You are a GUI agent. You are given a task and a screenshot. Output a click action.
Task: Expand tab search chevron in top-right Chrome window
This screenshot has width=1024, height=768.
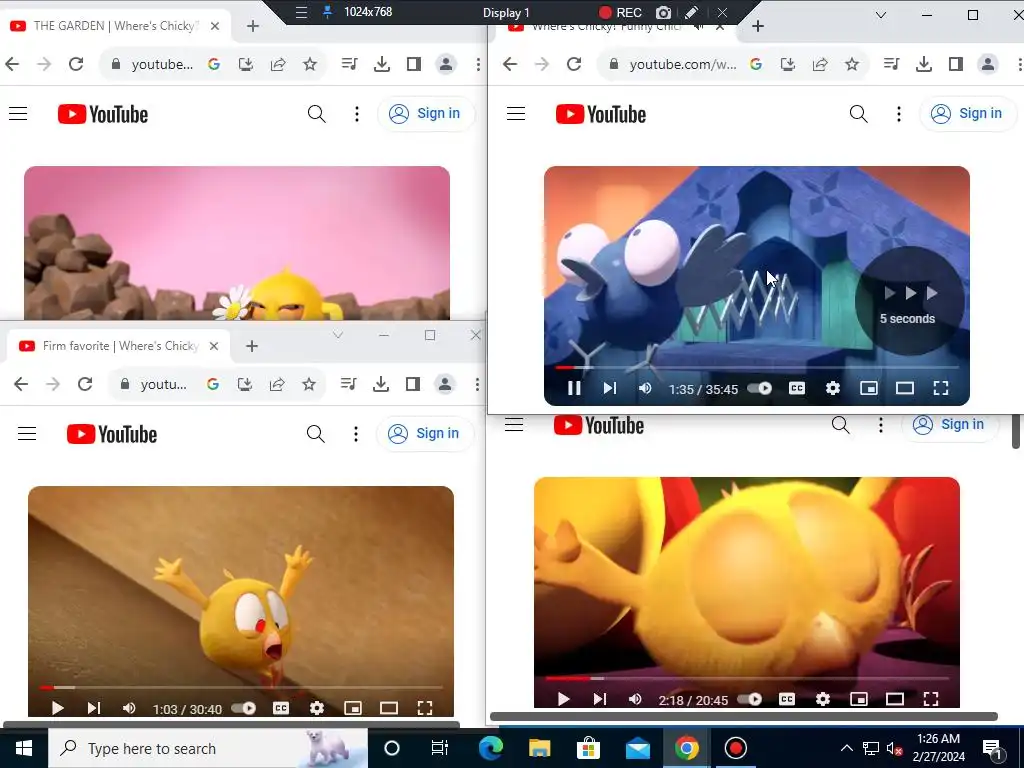click(881, 15)
